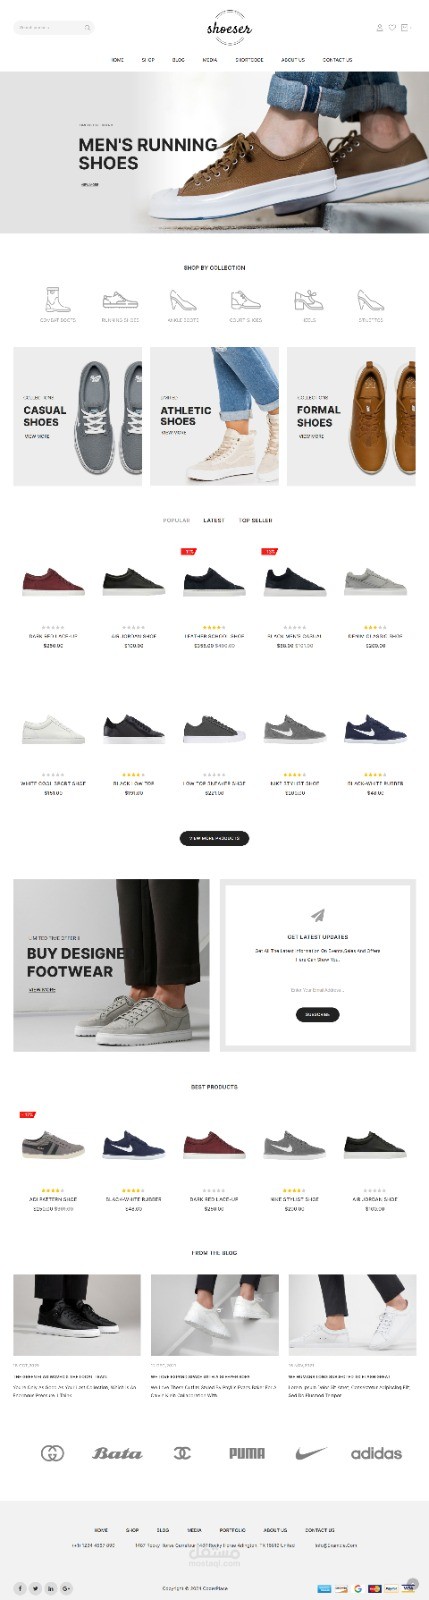Click the View More Products button
Viewport: 429px width, 1600px height.
[x=214, y=838]
